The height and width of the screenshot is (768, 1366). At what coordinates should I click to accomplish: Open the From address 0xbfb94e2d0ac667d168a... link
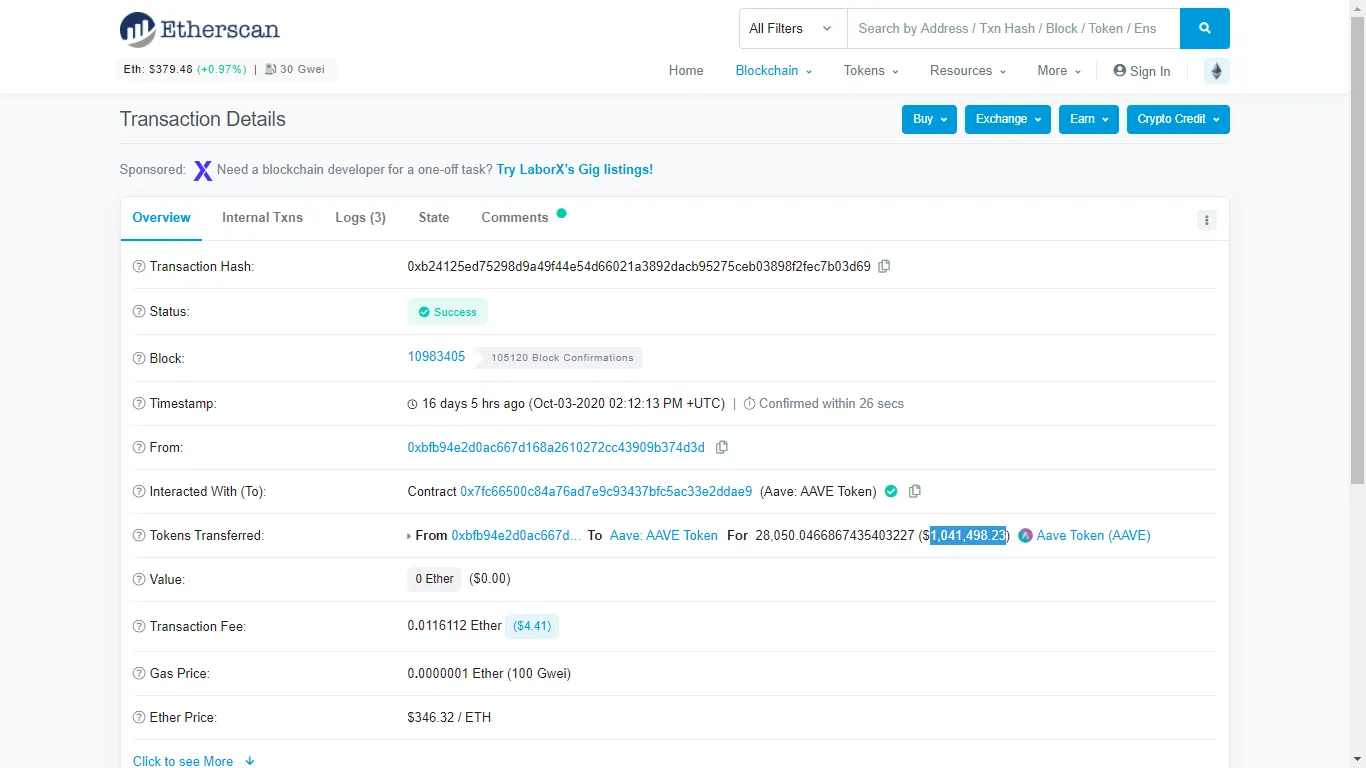point(556,448)
